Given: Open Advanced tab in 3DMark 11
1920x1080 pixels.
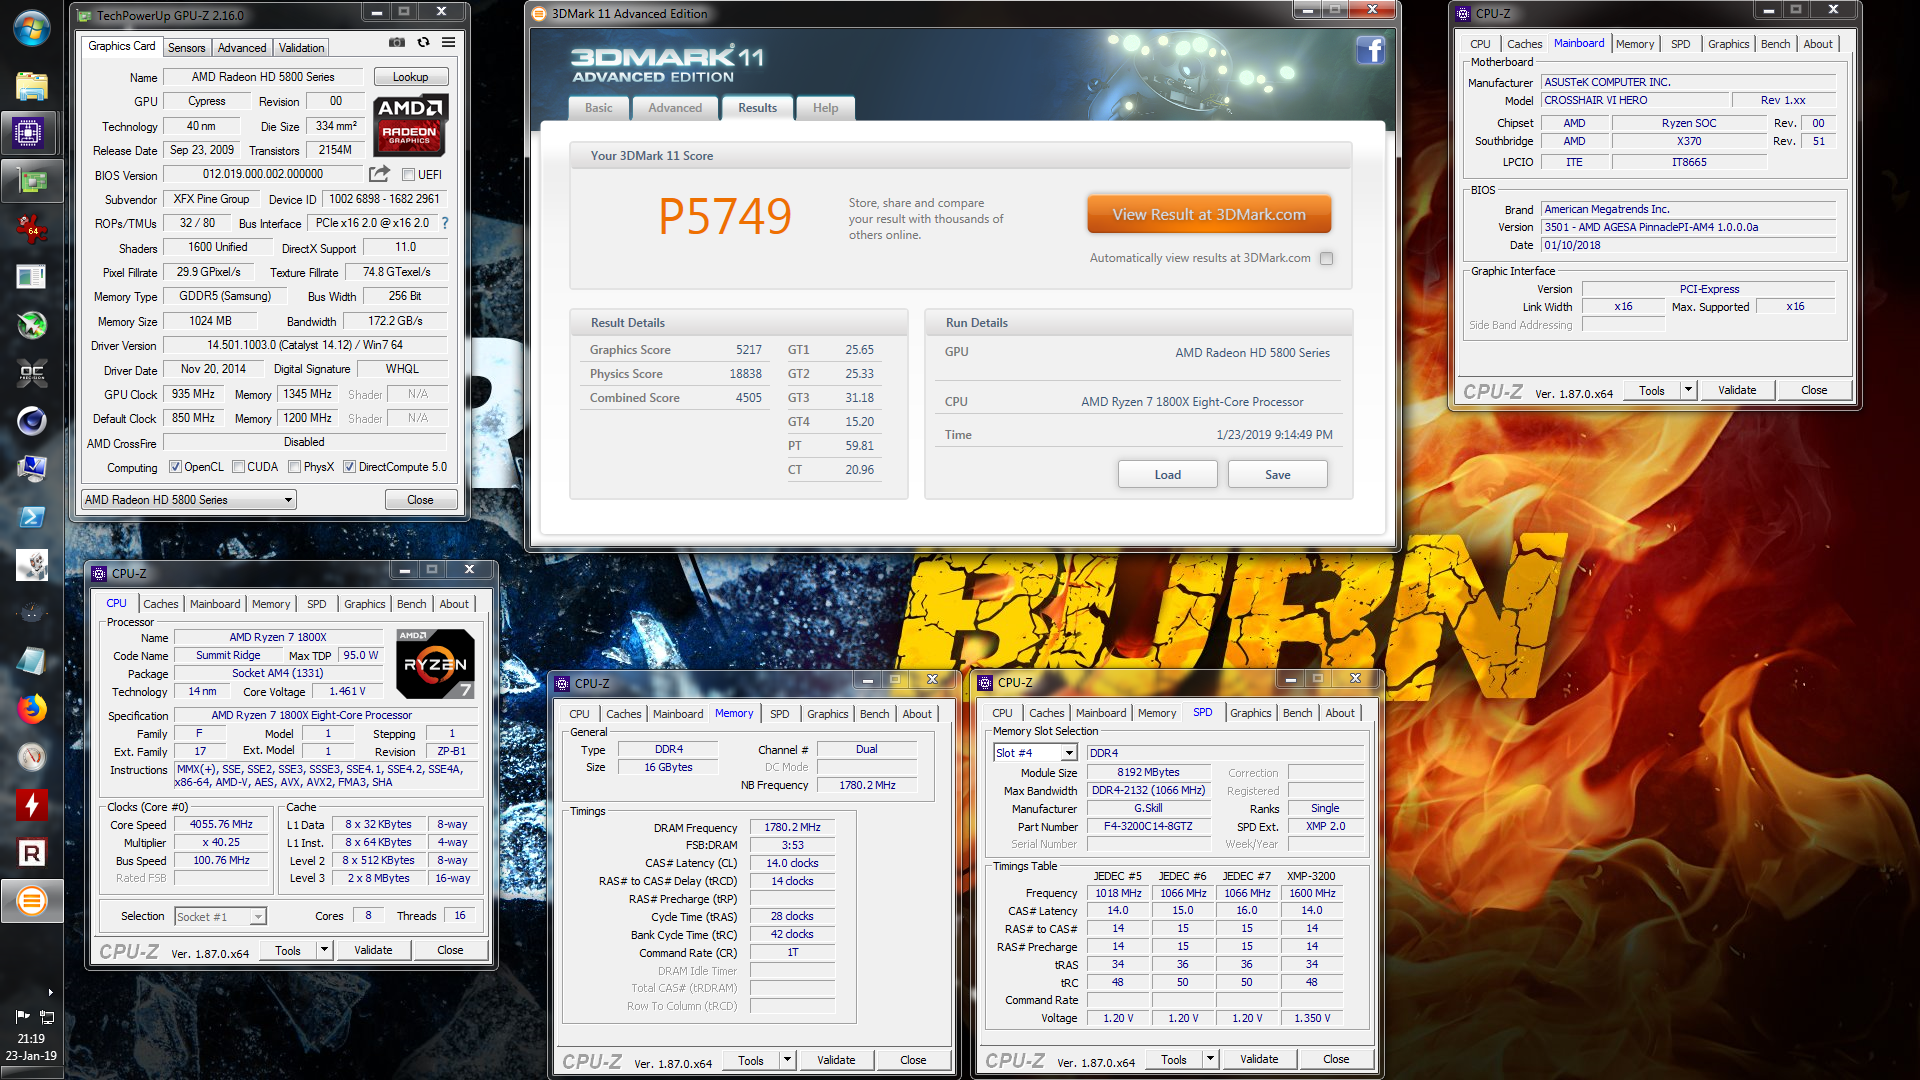Looking at the screenshot, I should (x=675, y=108).
